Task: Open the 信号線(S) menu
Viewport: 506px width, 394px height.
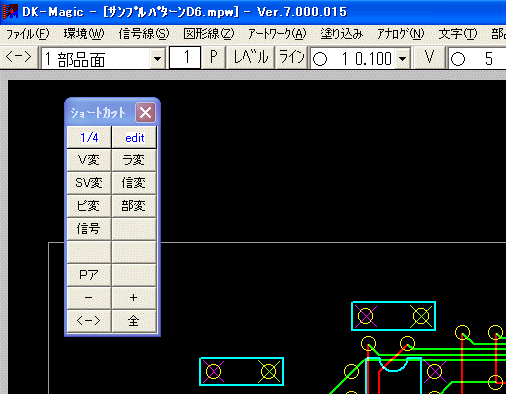Action: [144, 34]
